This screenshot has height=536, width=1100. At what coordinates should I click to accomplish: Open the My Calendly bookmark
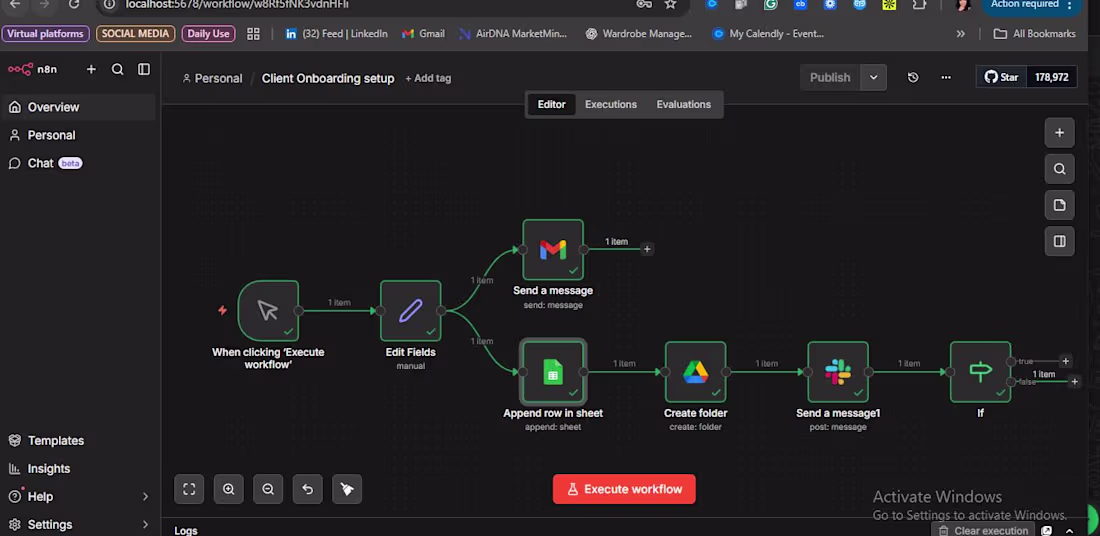767,34
